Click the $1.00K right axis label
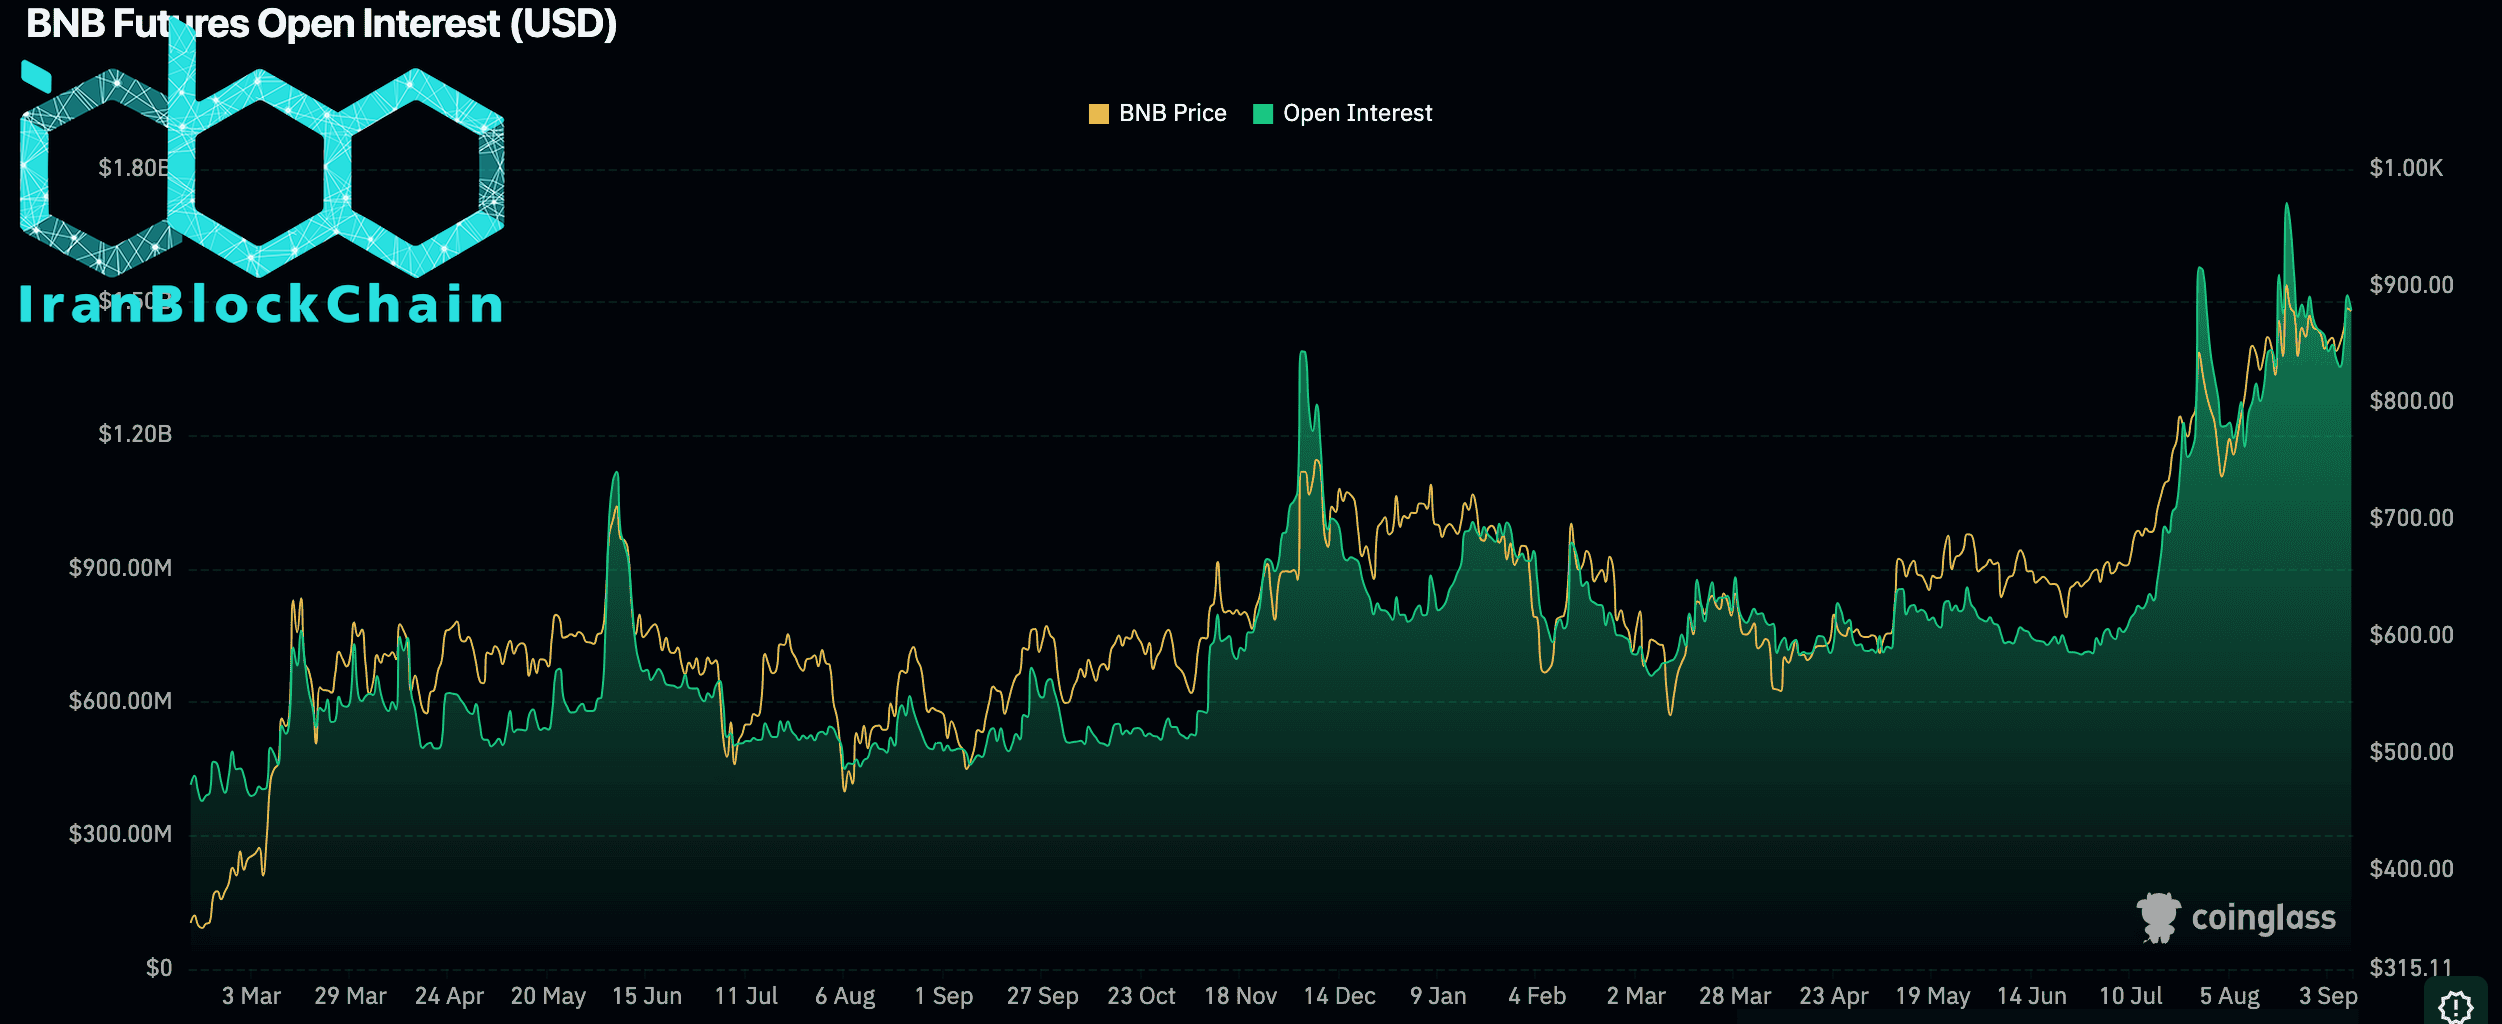This screenshot has width=2502, height=1024. point(2406,168)
